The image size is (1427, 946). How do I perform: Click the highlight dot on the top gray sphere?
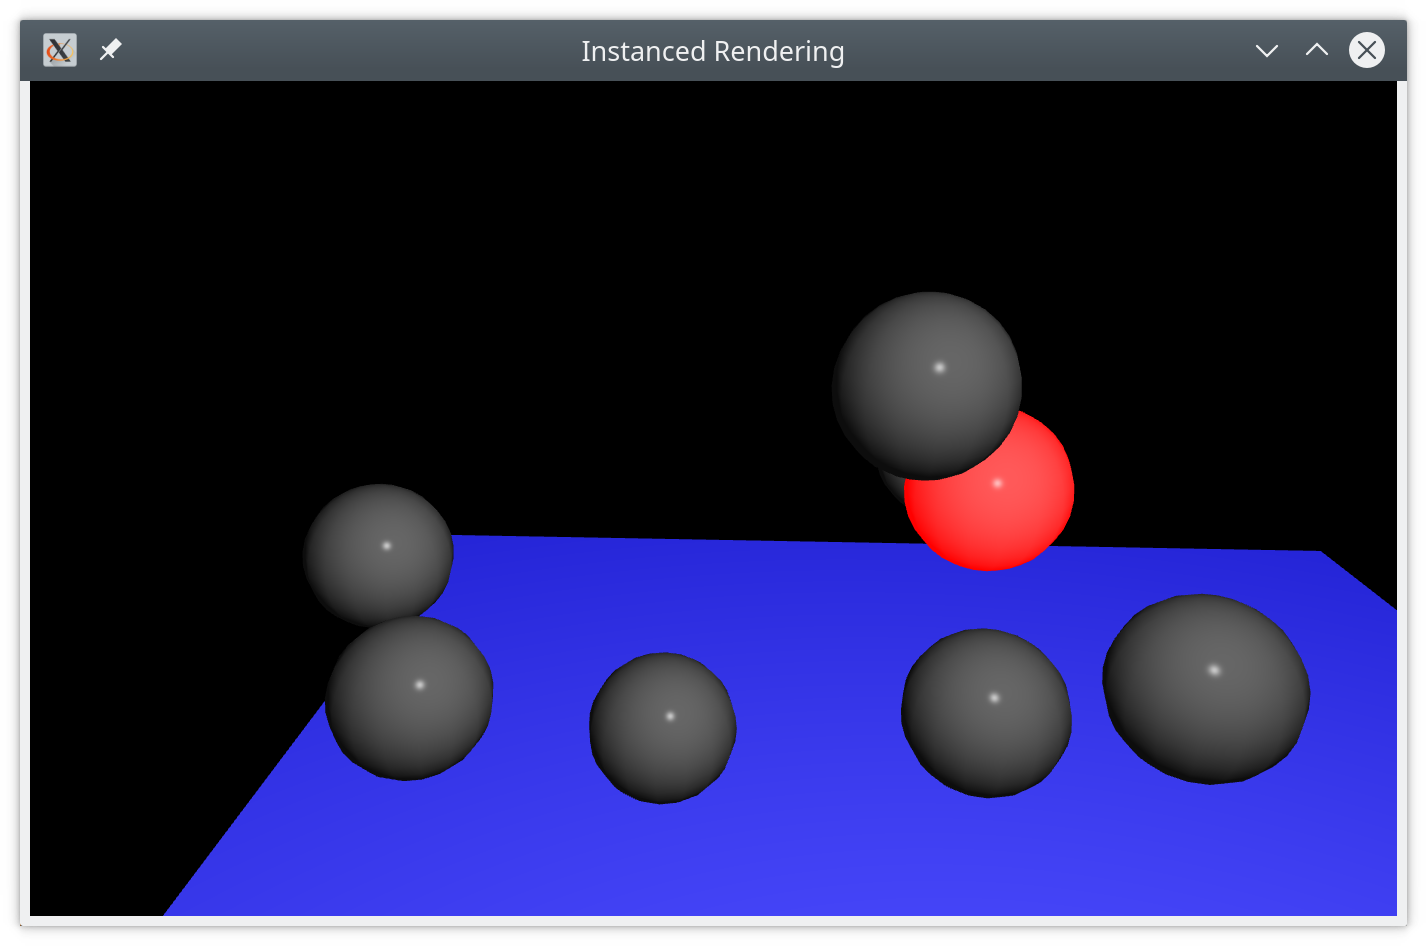point(939,367)
